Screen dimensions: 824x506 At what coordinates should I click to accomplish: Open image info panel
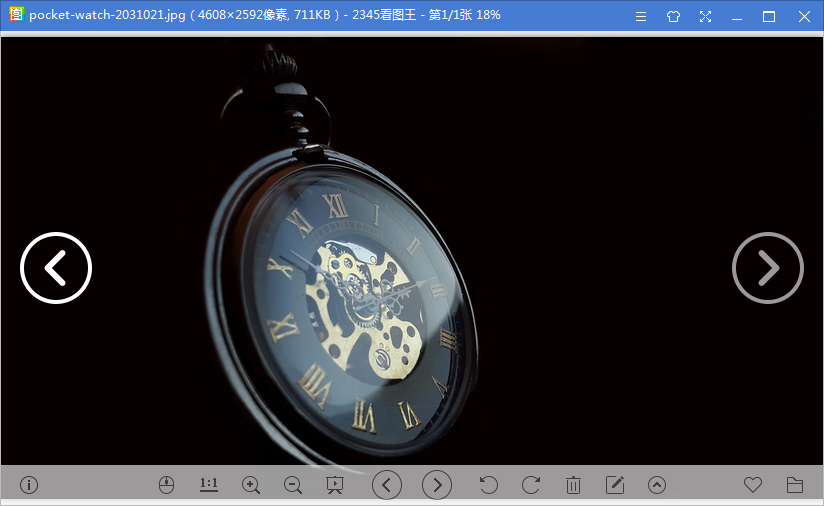click(29, 485)
